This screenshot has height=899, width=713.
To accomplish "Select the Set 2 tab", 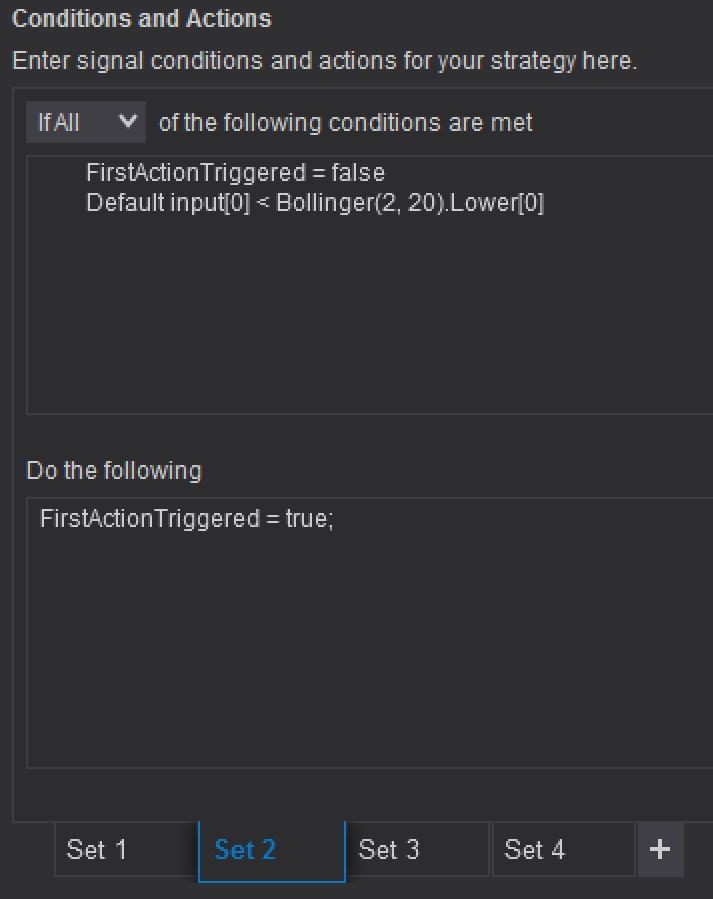I will (246, 850).
